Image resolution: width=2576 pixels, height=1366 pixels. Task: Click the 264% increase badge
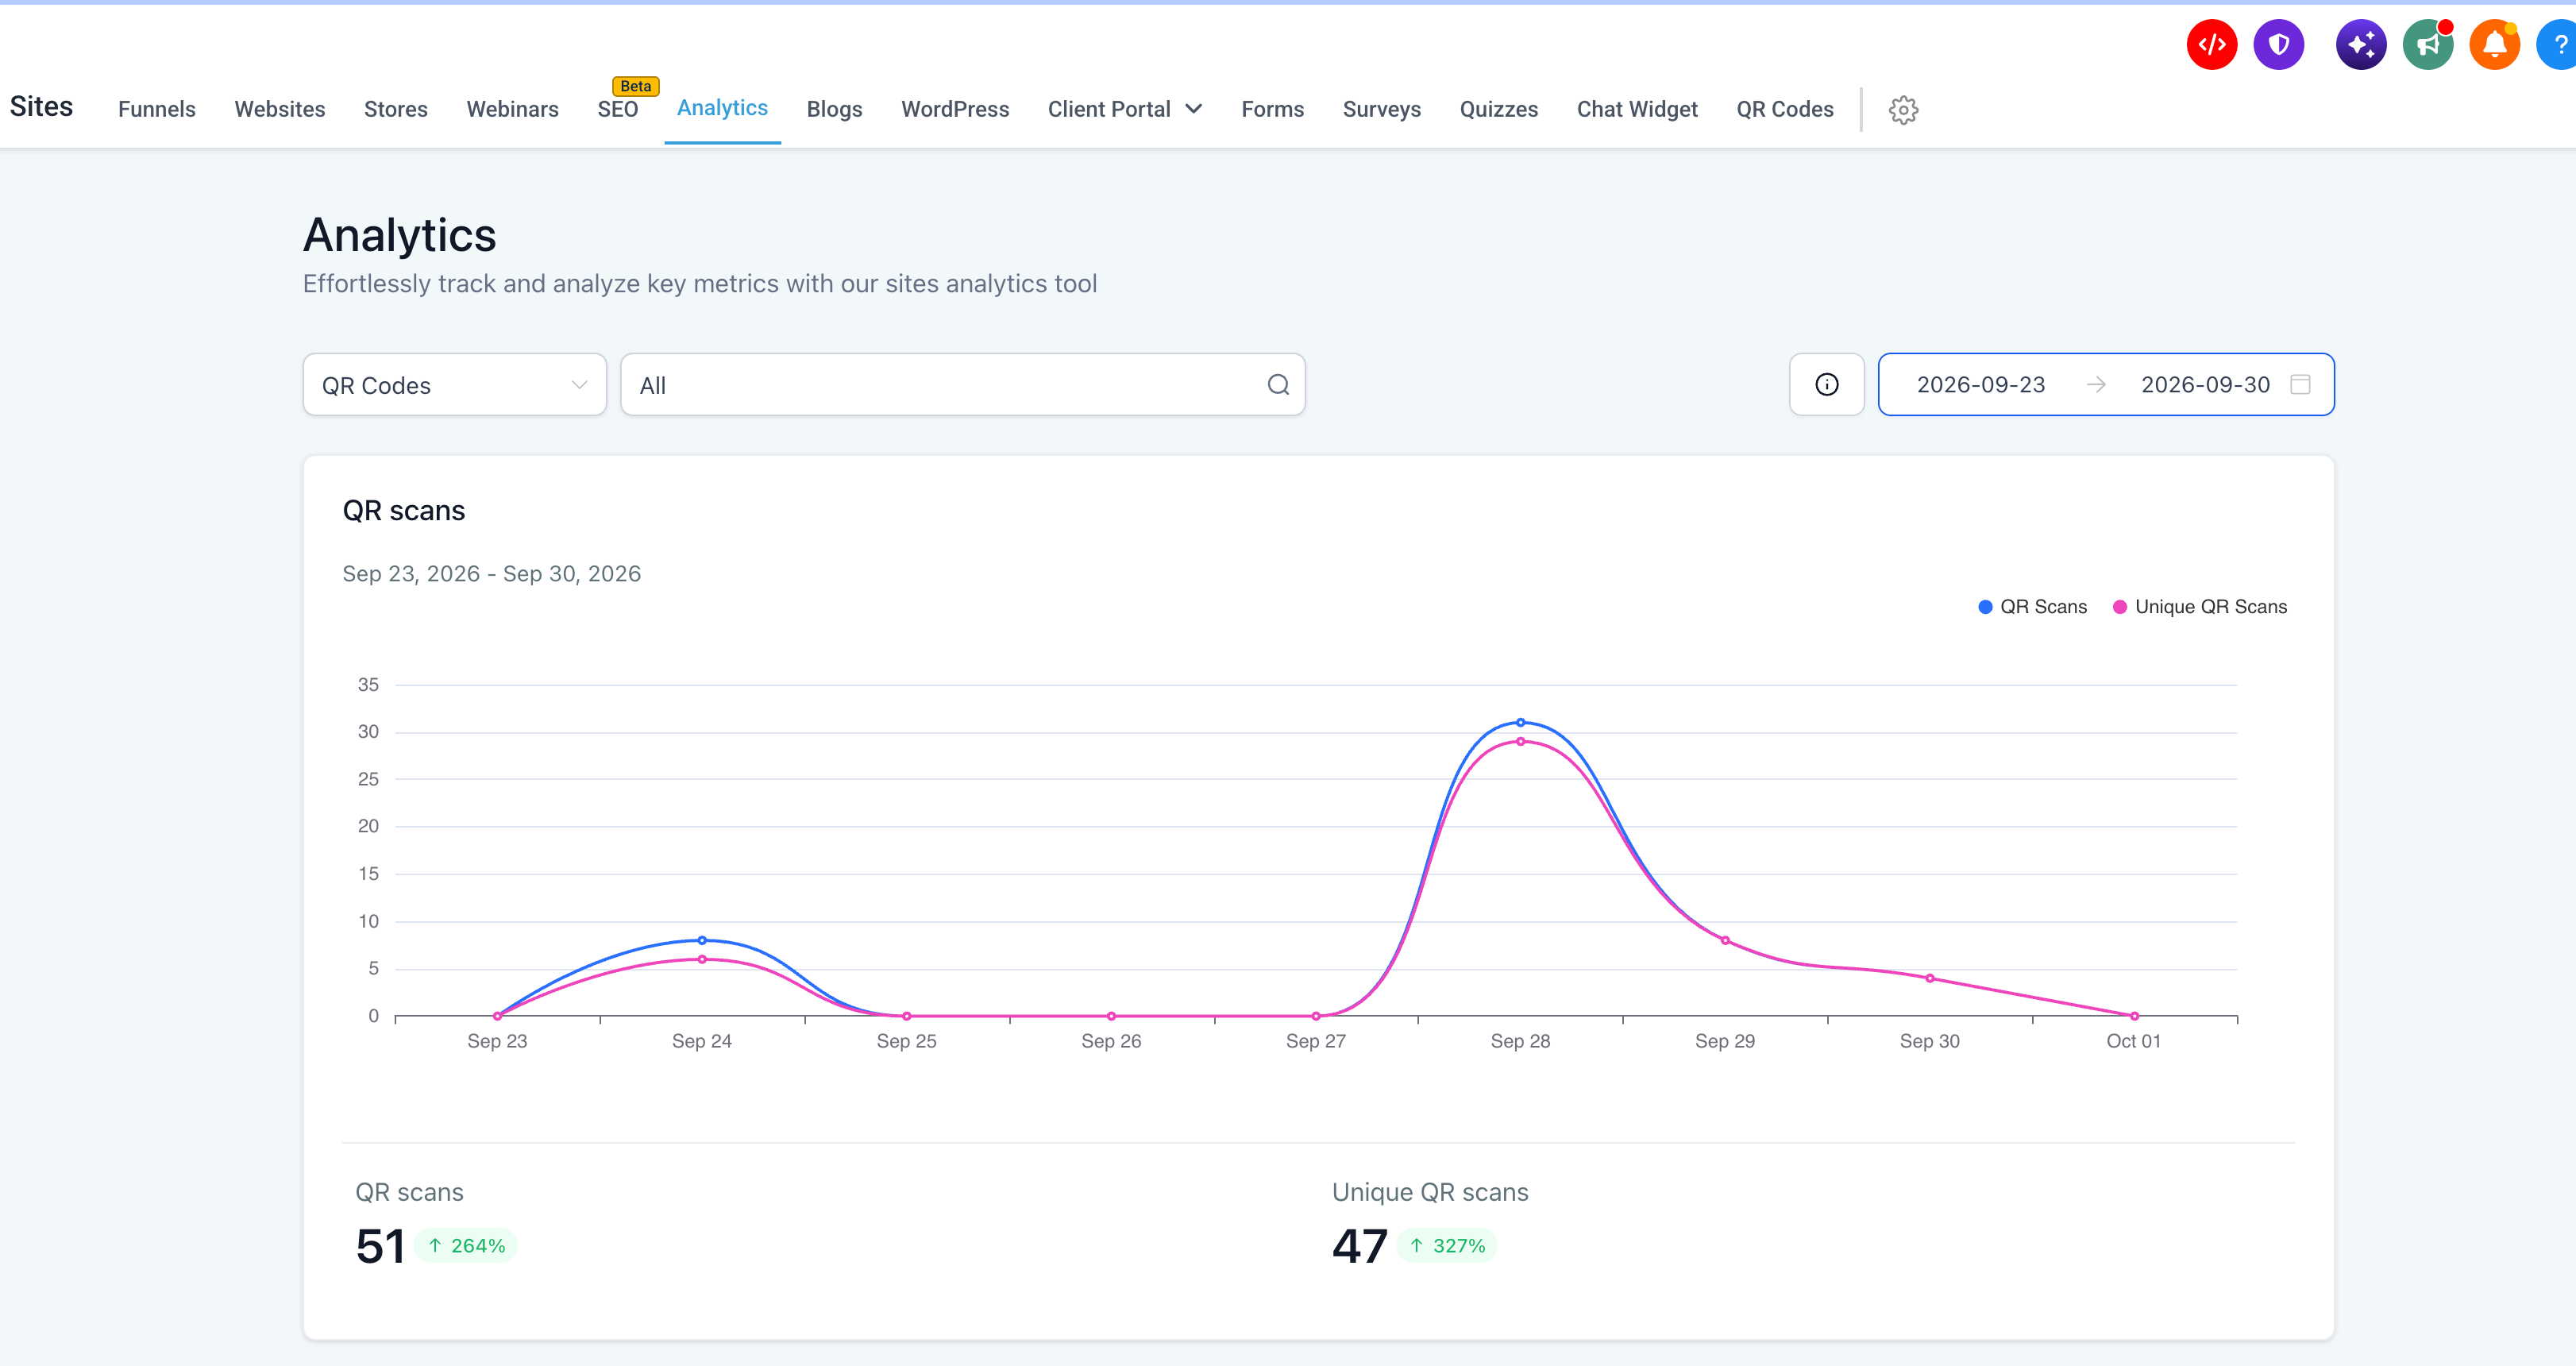pos(466,1246)
